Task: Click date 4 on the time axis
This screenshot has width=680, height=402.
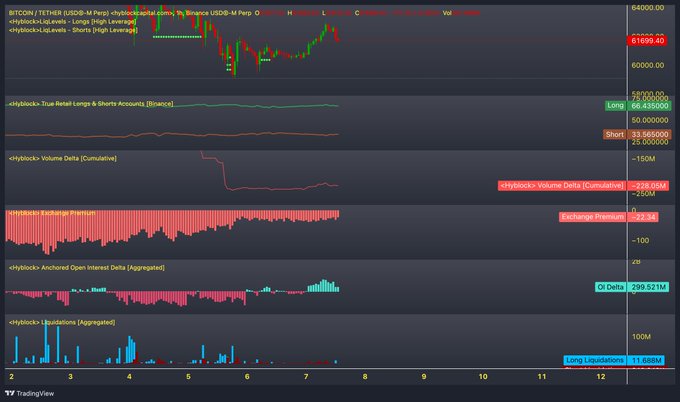Action: click(129, 376)
